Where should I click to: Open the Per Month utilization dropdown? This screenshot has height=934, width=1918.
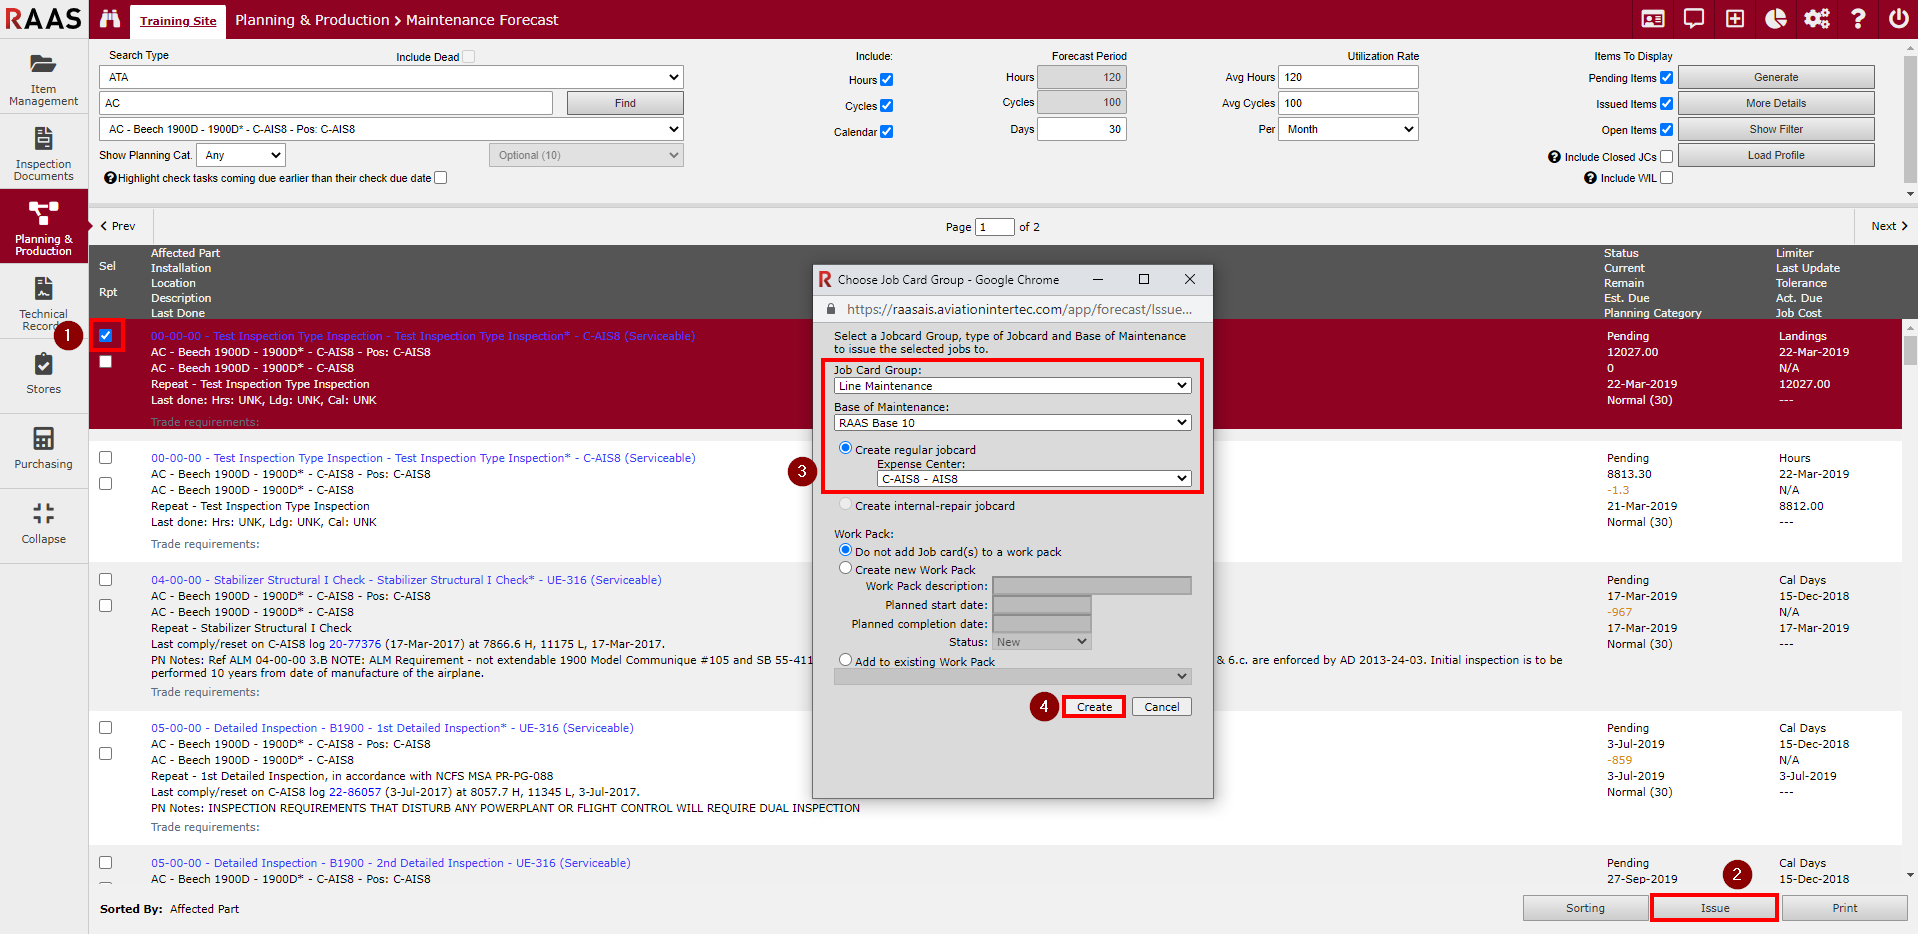1348,129
